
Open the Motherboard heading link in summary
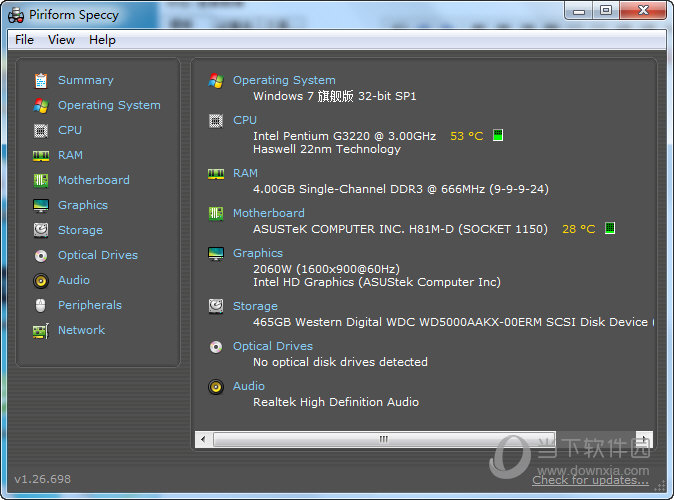coord(269,213)
